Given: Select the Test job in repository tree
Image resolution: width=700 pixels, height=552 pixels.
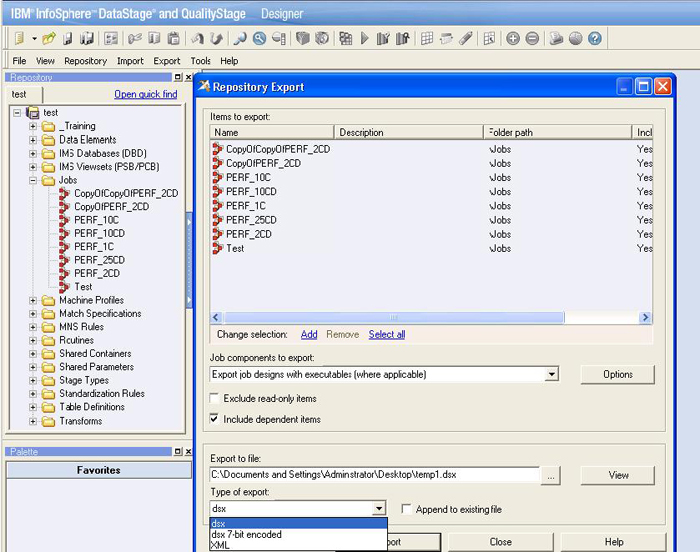Looking at the screenshot, I should coord(83,287).
